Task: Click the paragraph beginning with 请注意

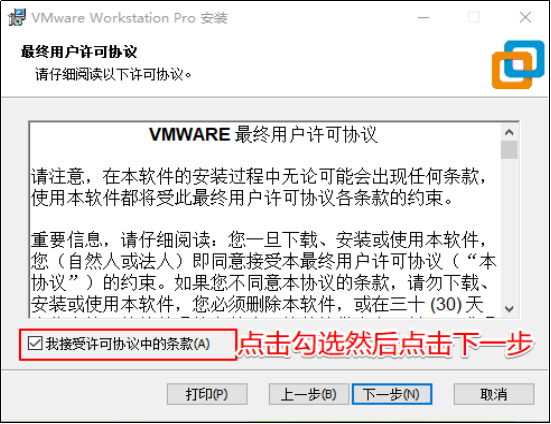Action: tap(259, 187)
